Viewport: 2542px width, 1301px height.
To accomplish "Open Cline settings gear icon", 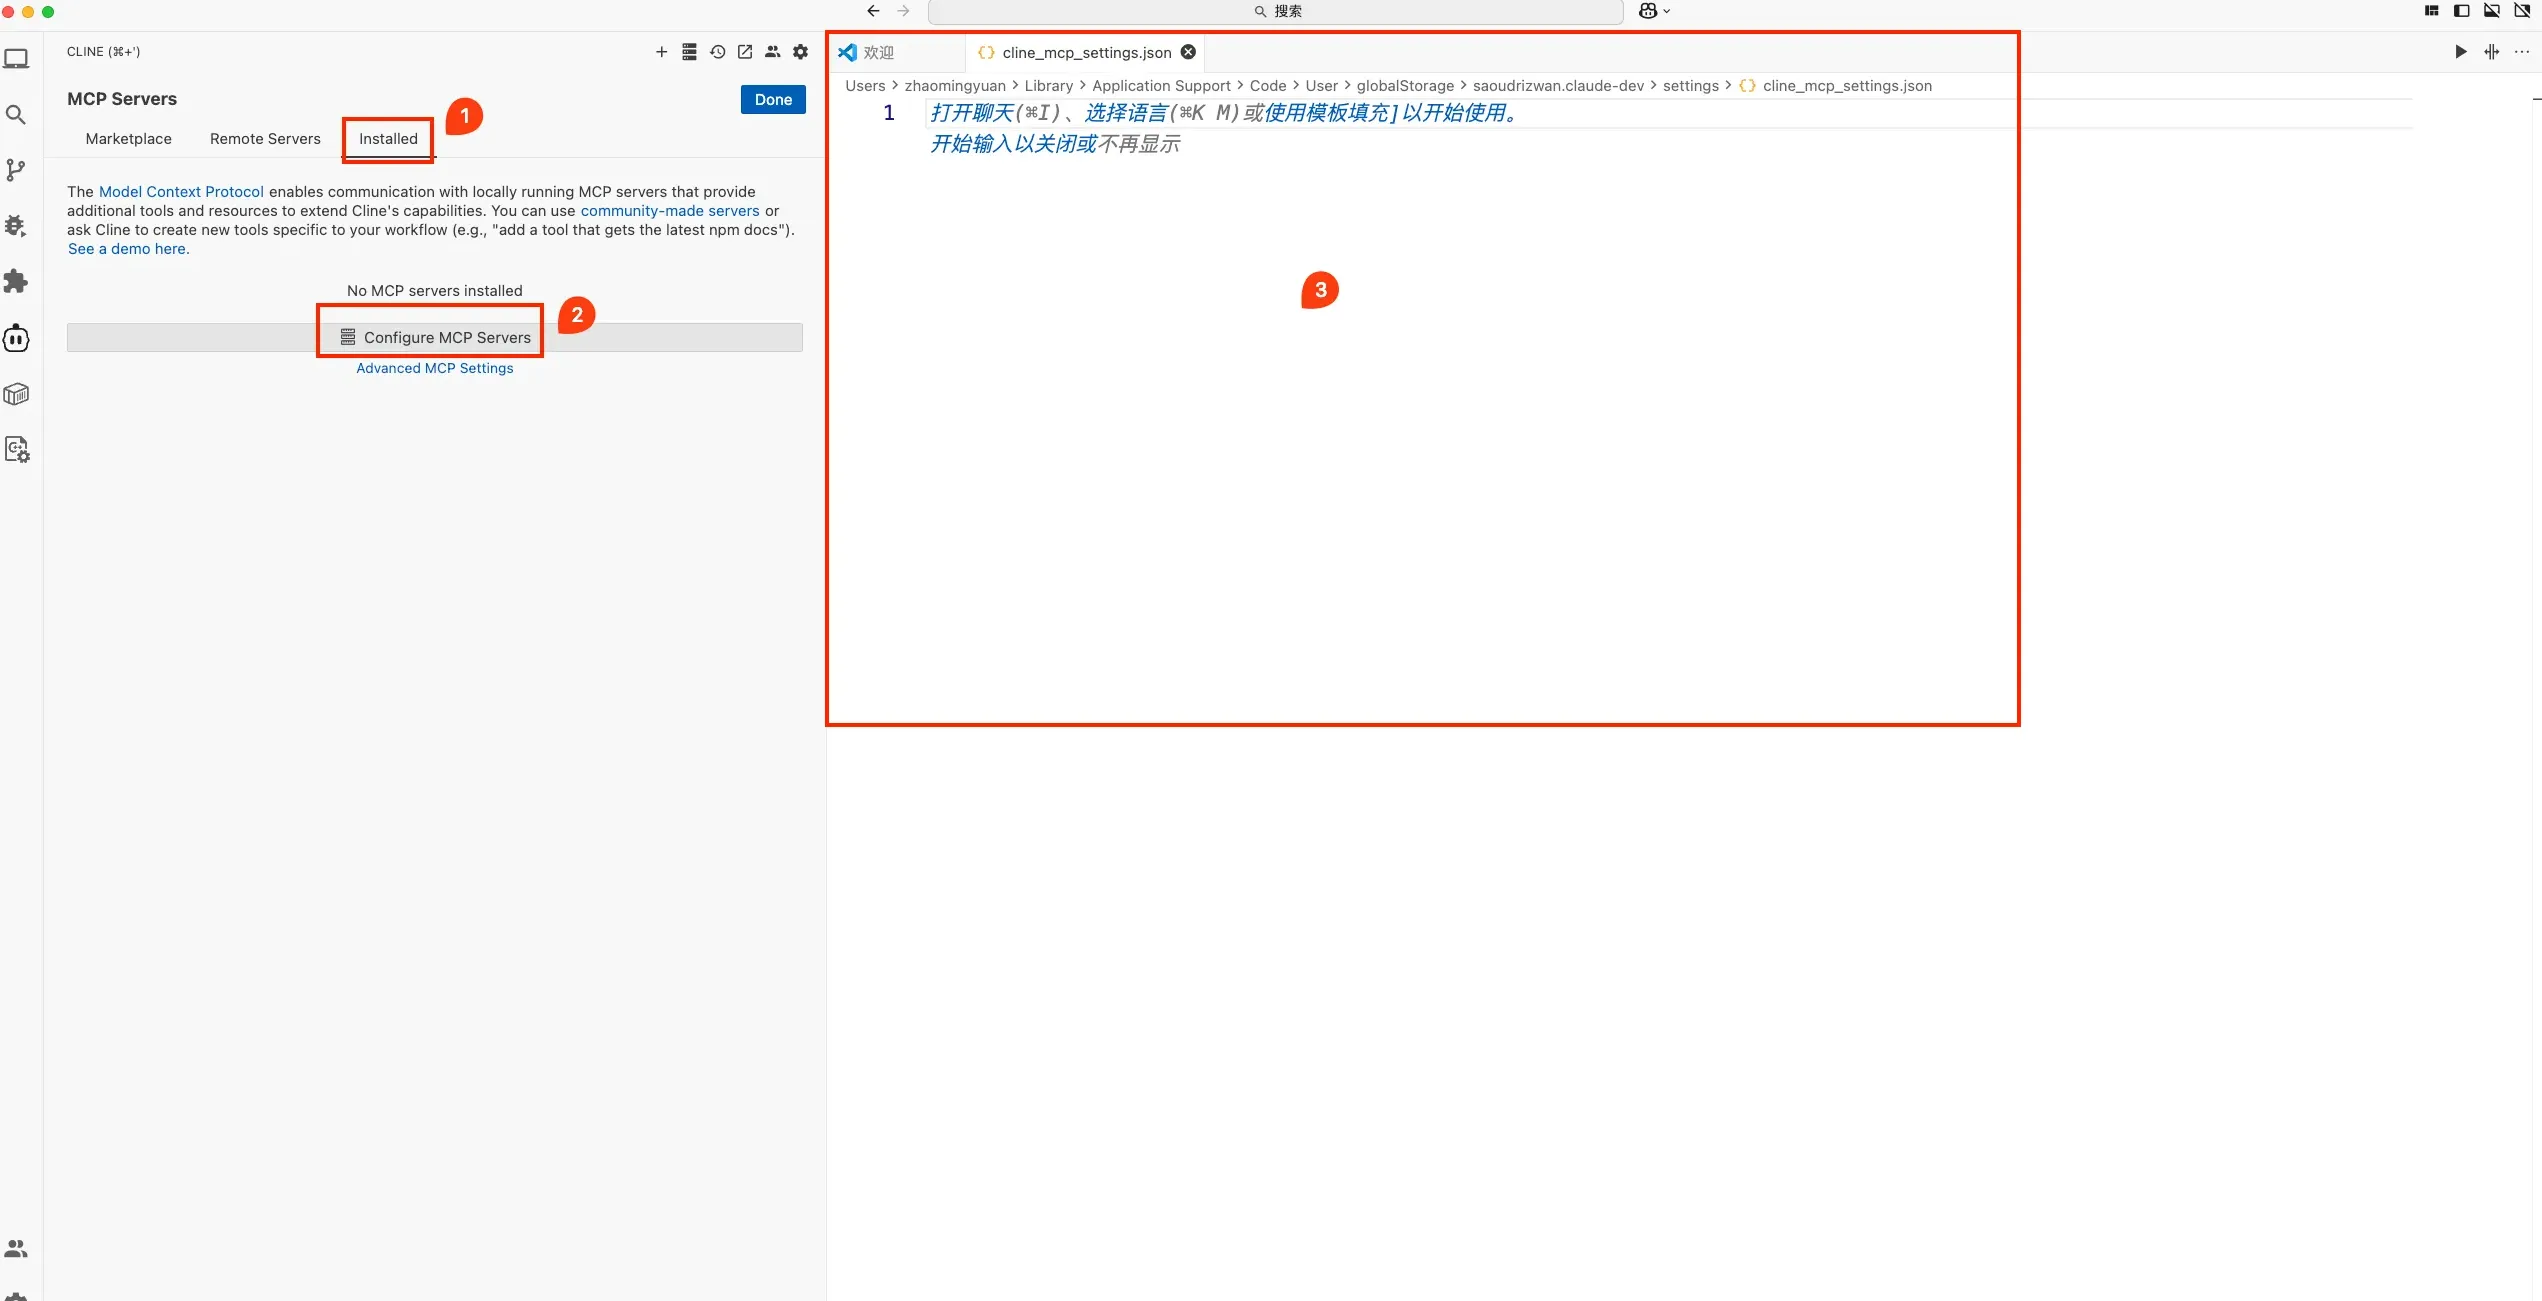I will point(800,52).
